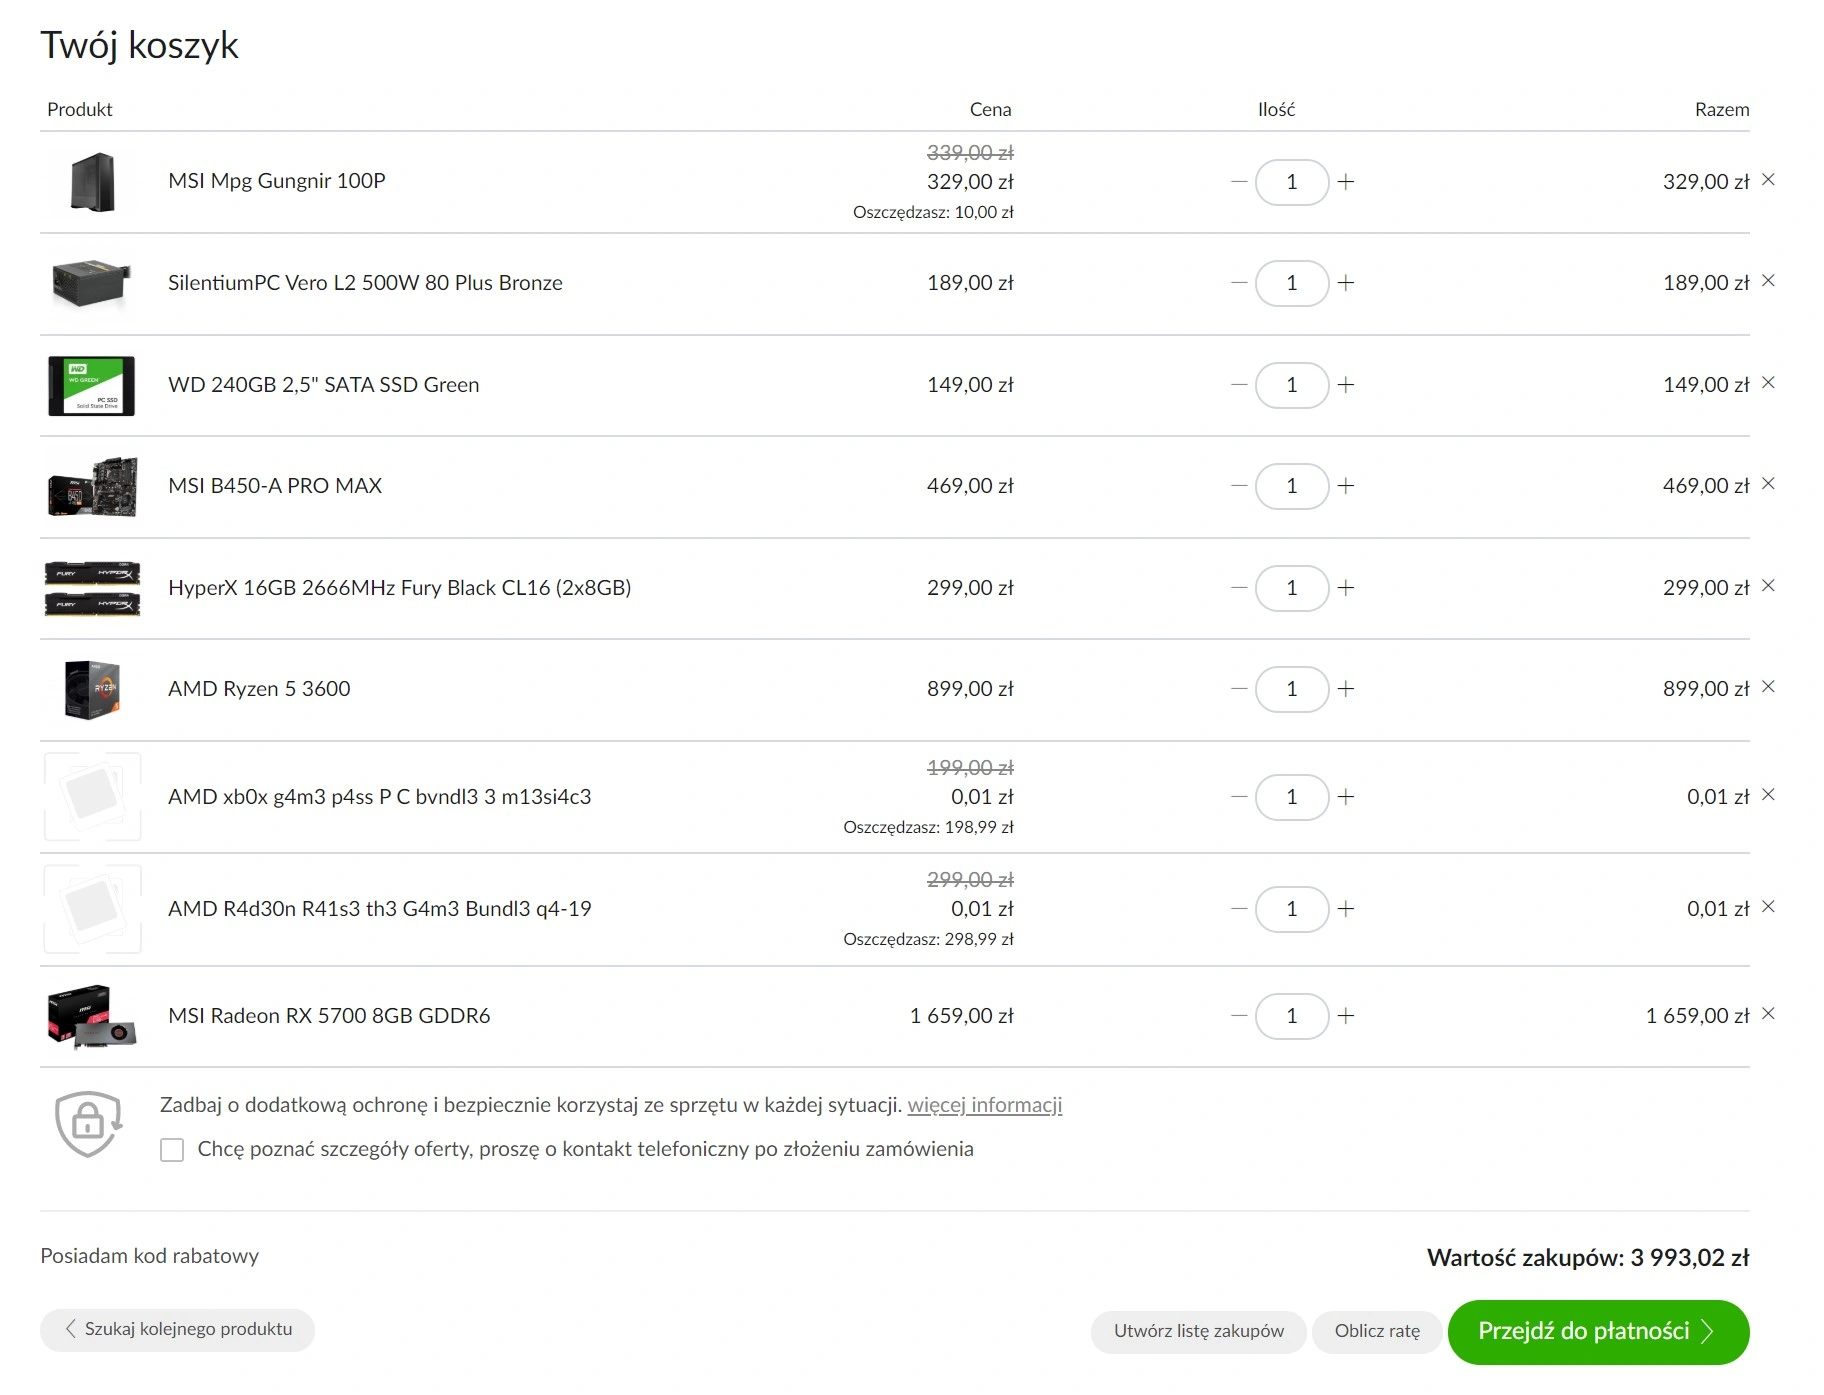The image size is (1824, 1395).
Task: Remove AMD Ryzen 5 3600 from cart
Action: tap(1768, 687)
